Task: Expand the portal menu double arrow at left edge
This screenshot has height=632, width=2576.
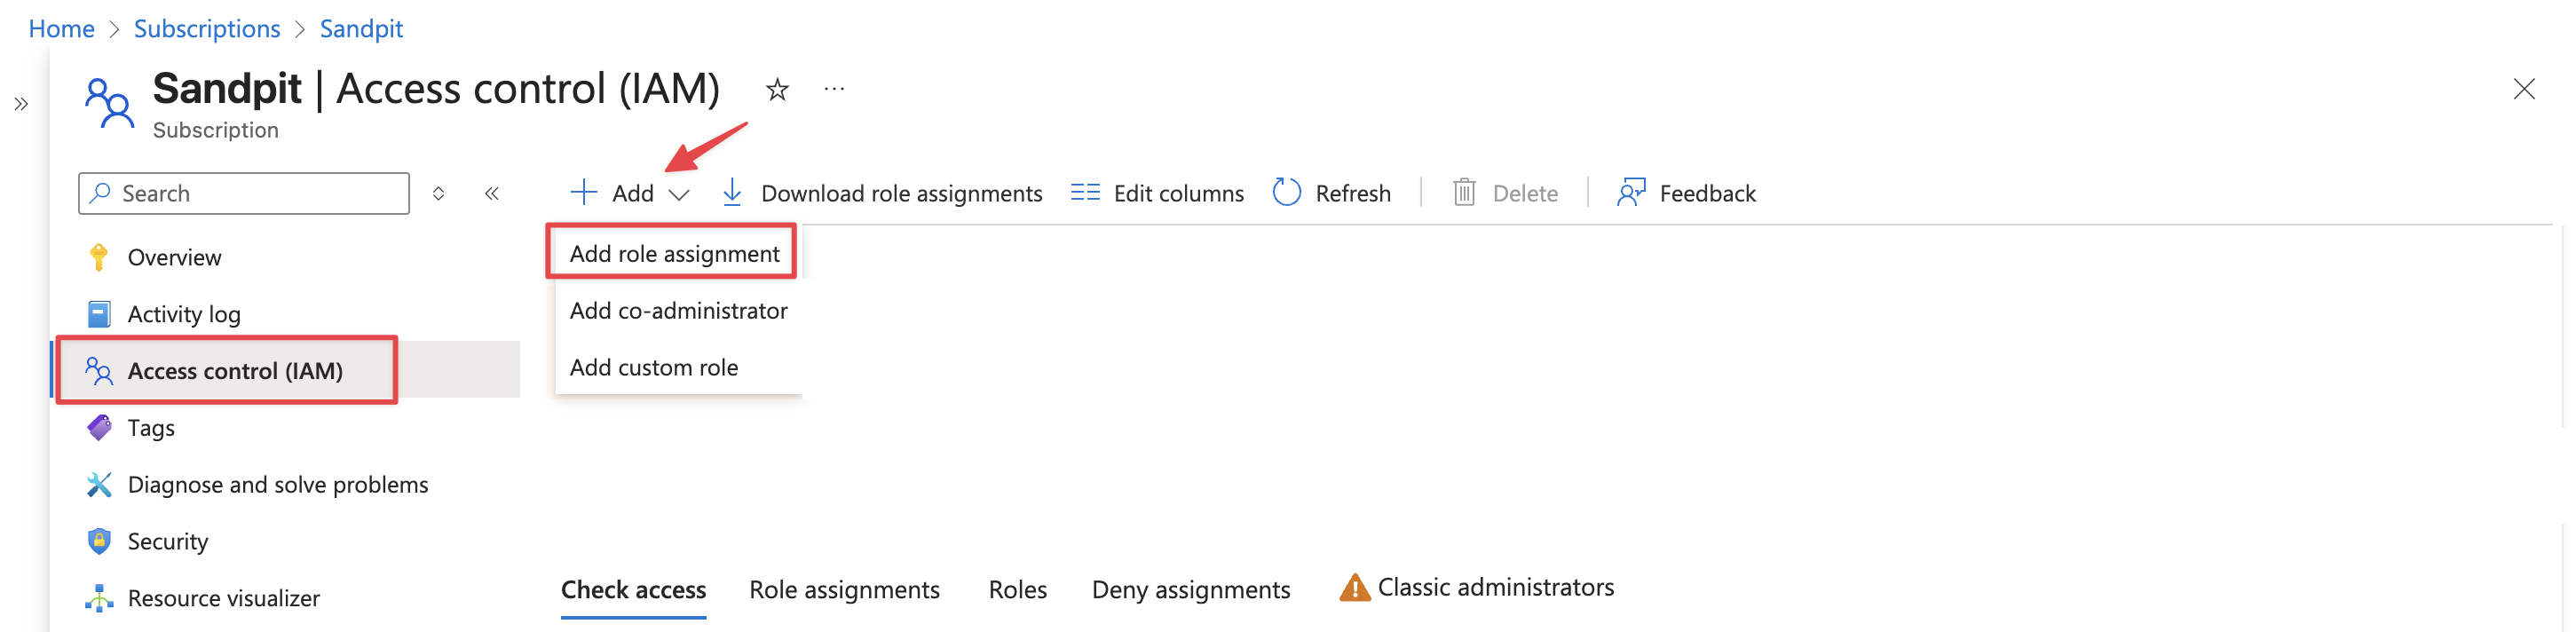Action: click(21, 103)
